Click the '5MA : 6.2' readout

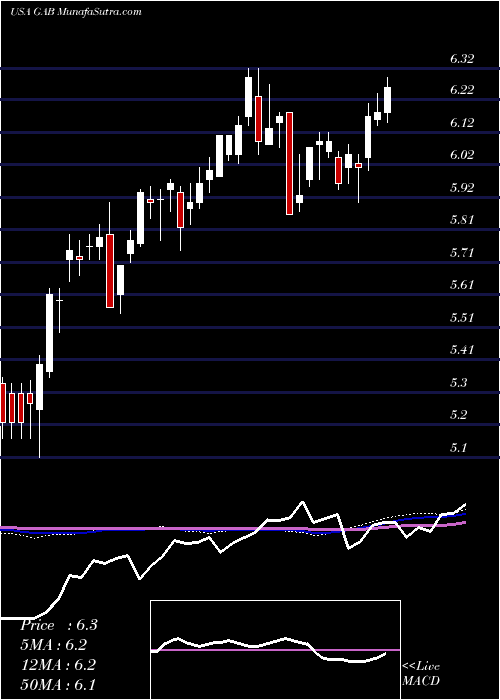coord(53,645)
